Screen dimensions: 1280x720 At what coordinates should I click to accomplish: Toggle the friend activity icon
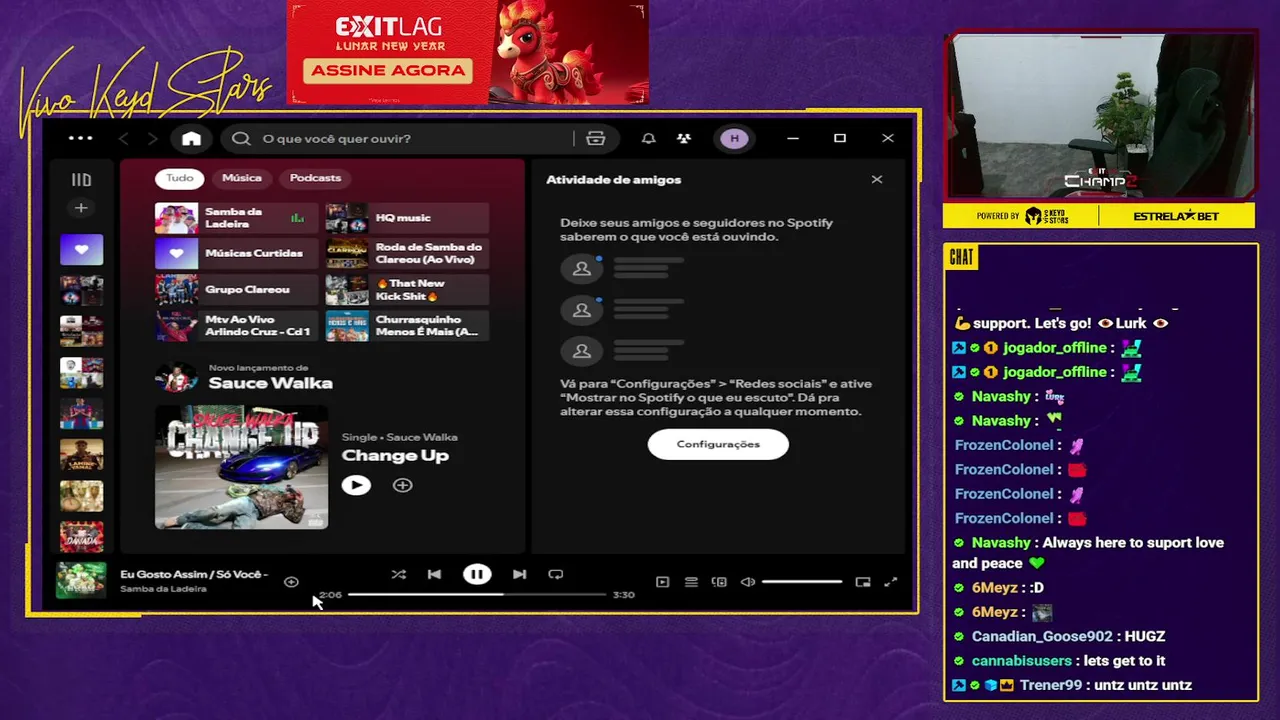coord(683,138)
